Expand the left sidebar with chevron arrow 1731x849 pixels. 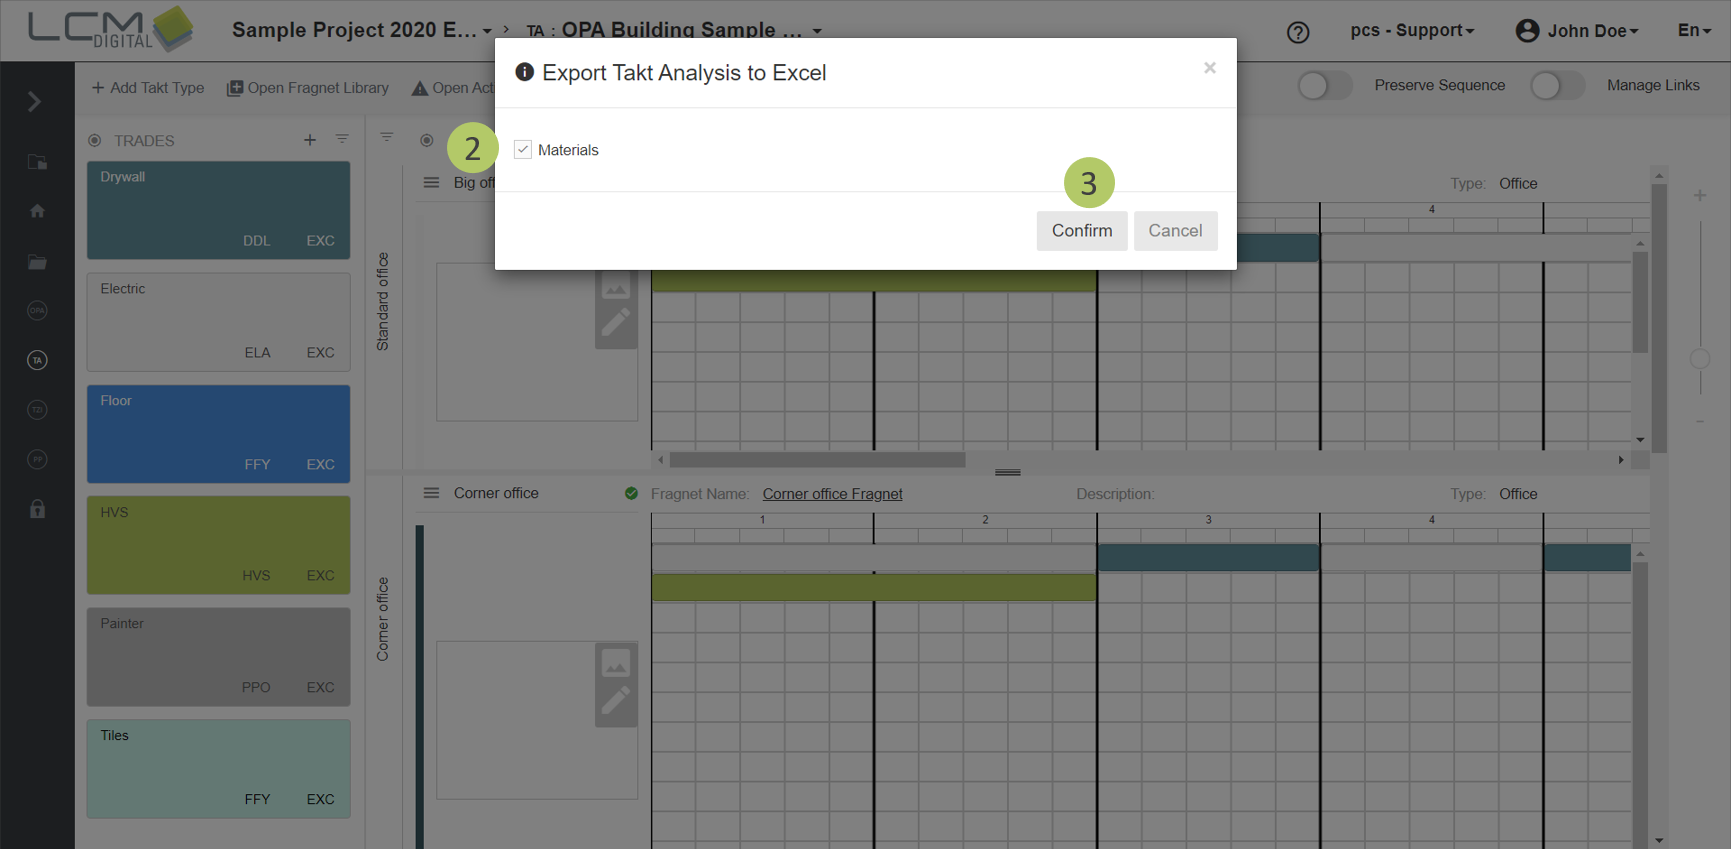click(x=35, y=101)
